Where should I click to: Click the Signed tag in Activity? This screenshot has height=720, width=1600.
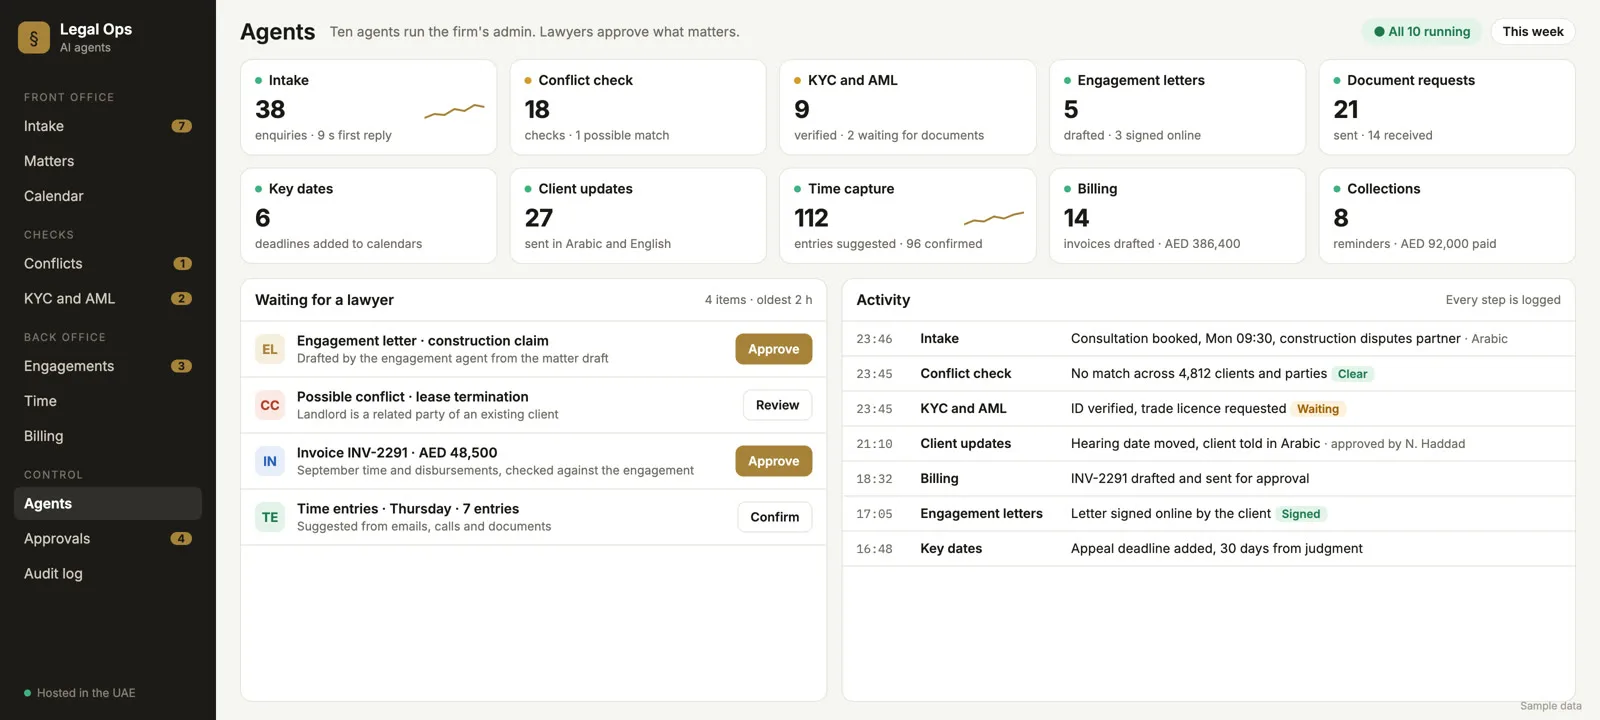tap(1301, 514)
